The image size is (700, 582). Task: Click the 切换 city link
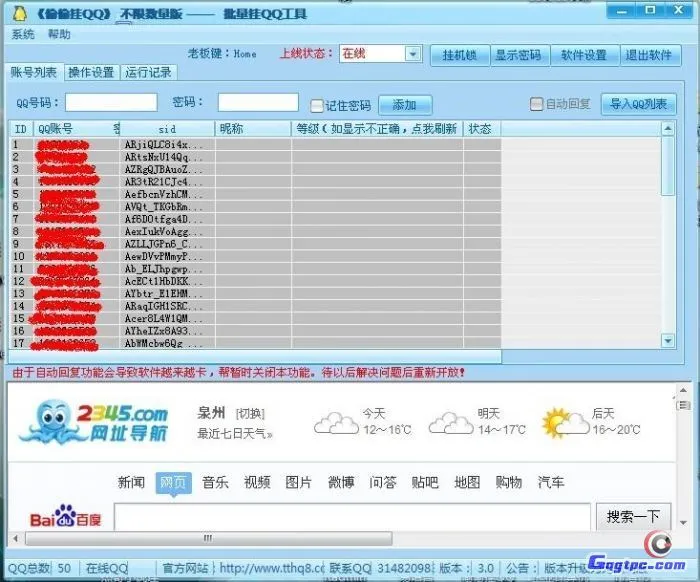tap(250, 414)
